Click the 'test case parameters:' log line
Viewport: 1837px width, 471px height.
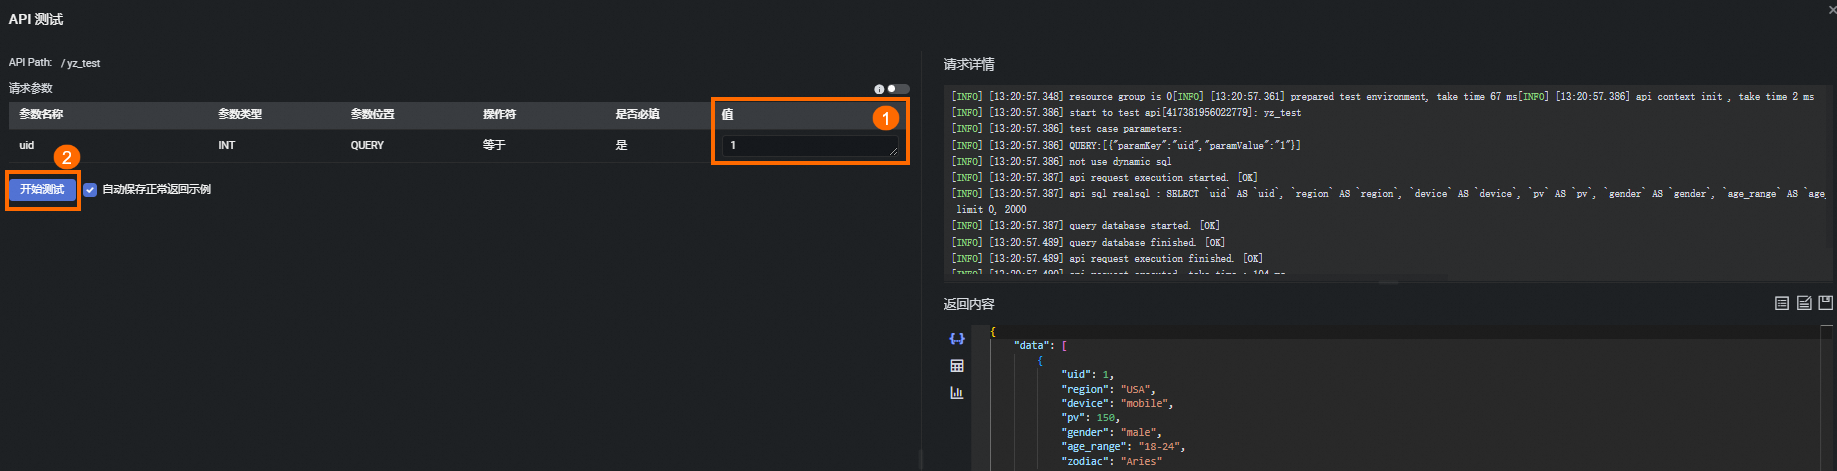click(x=1066, y=129)
